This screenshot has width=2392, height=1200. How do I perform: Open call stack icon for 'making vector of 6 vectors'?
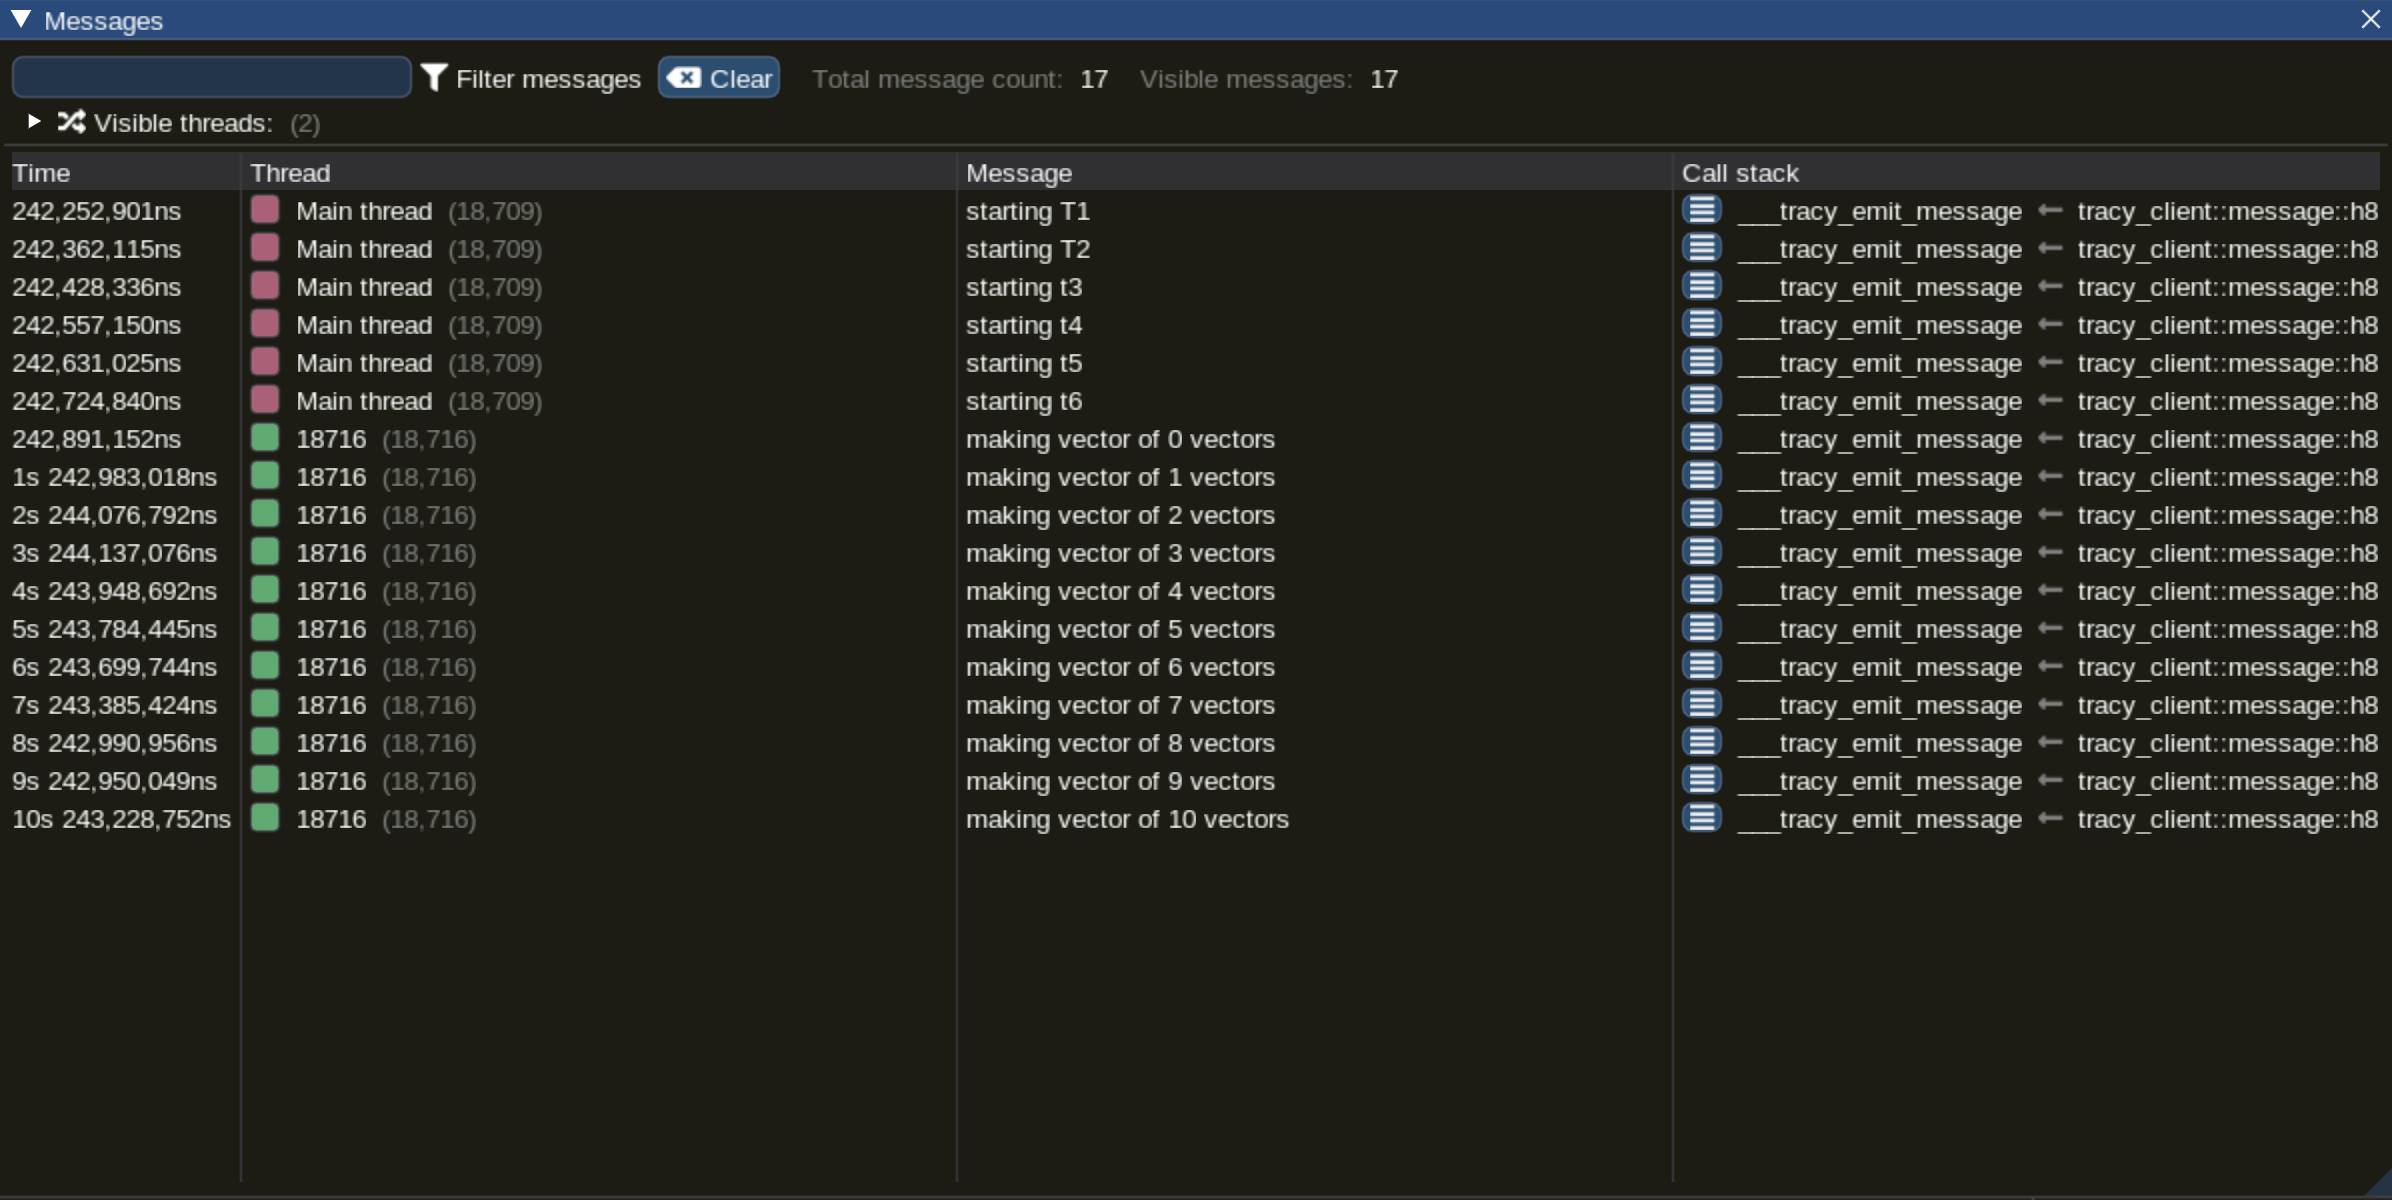pos(1701,666)
